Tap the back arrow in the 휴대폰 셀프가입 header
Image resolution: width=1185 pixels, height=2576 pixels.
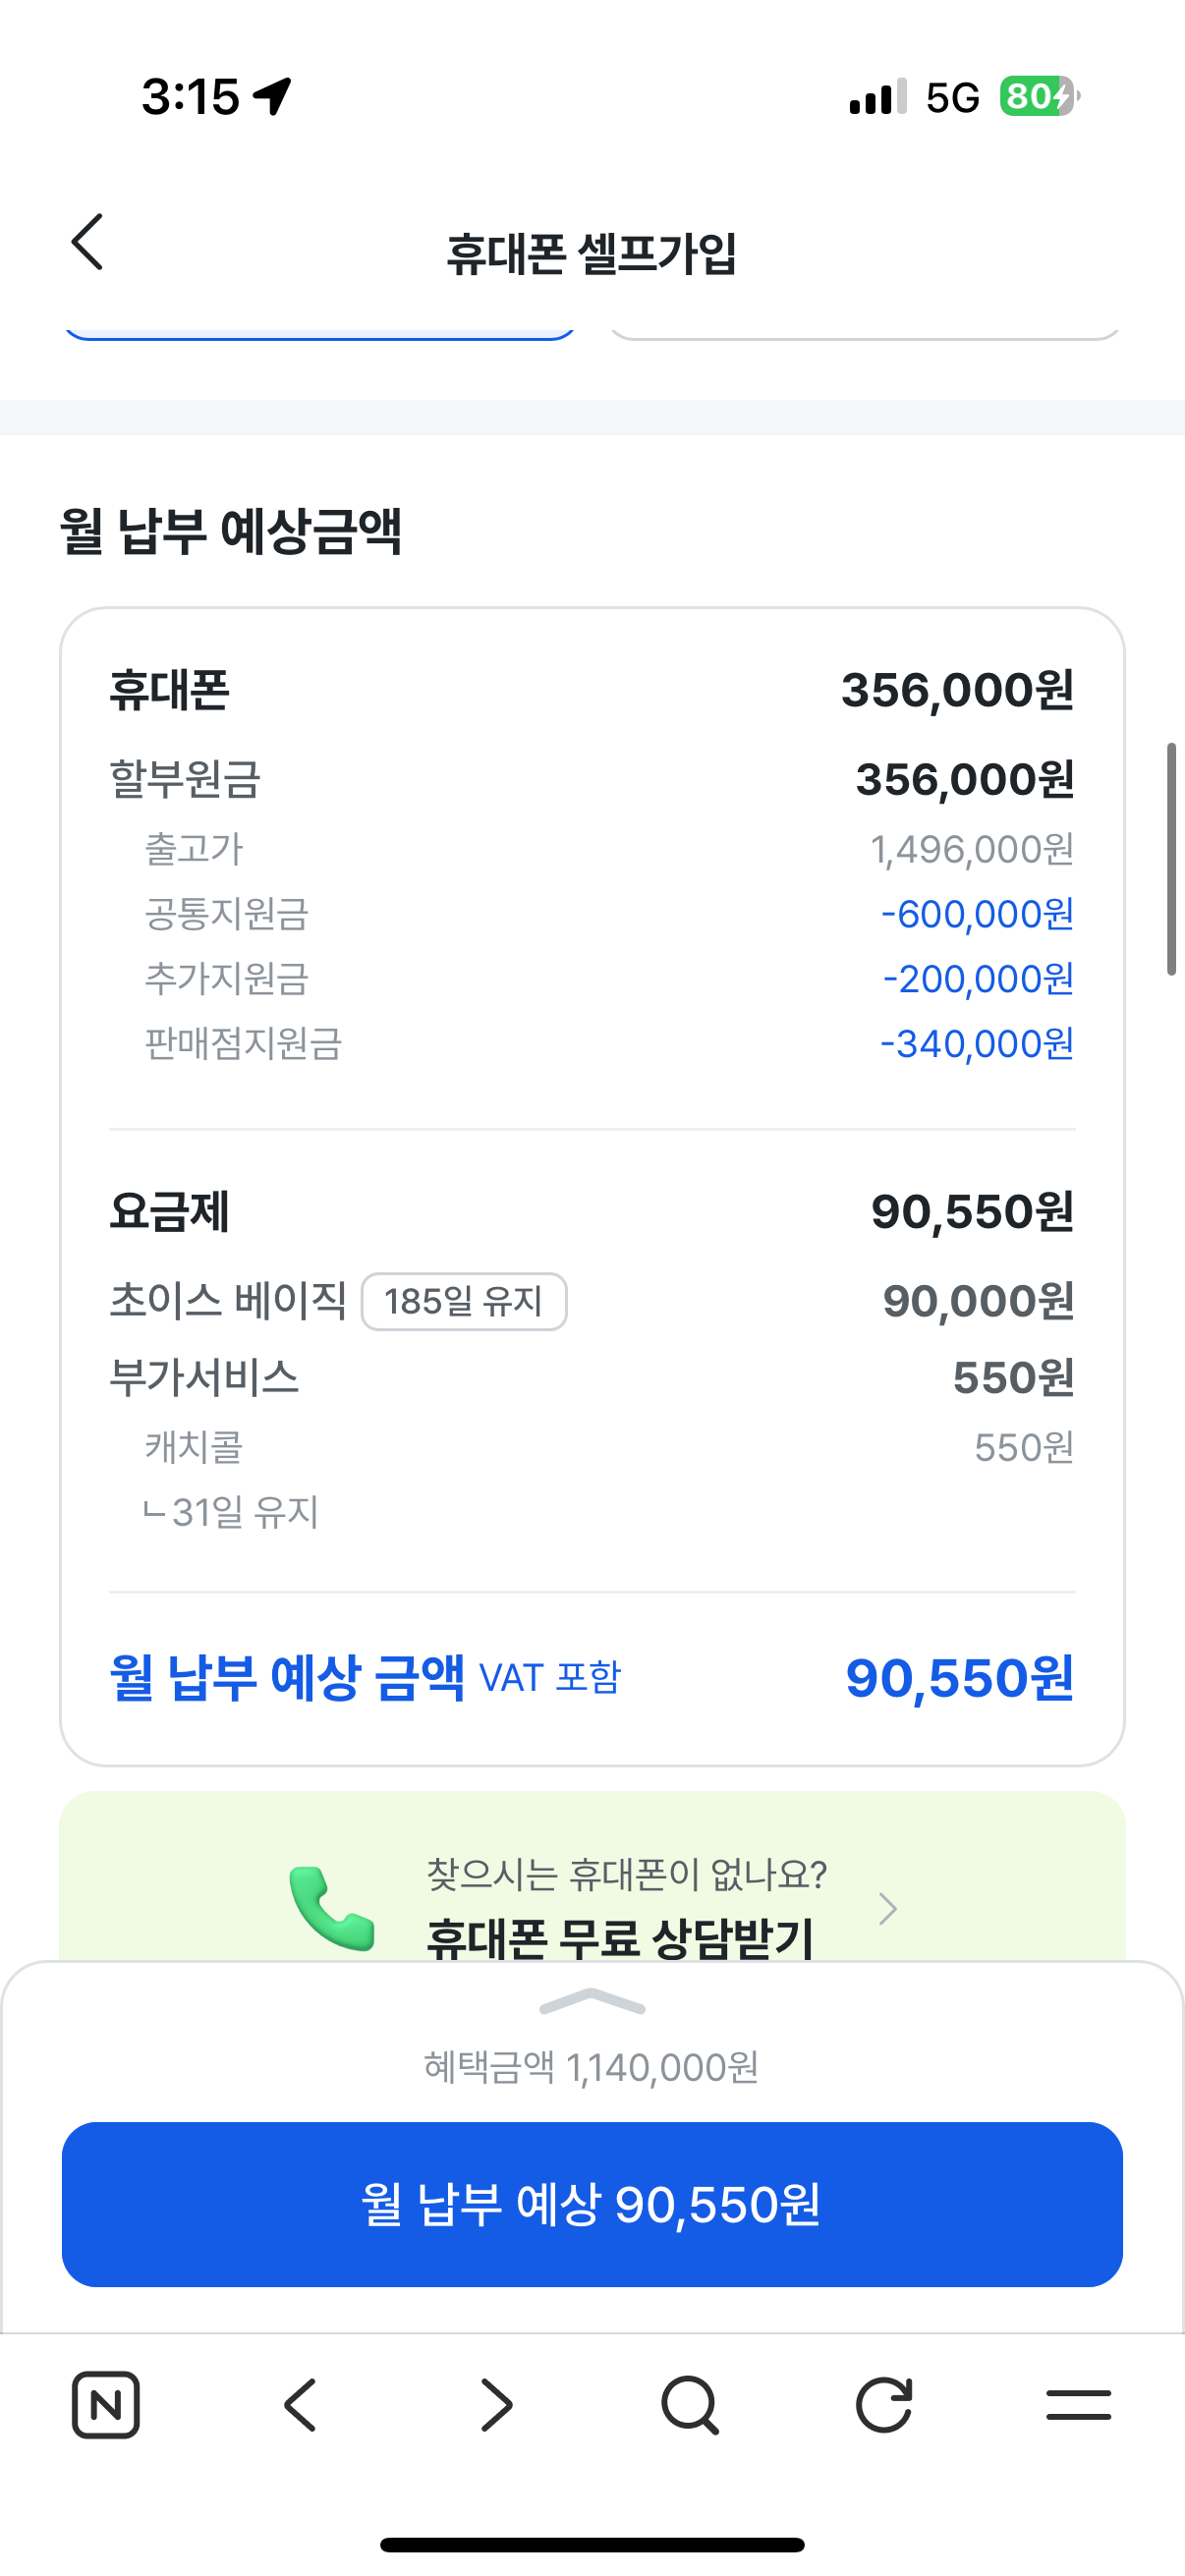[88, 242]
